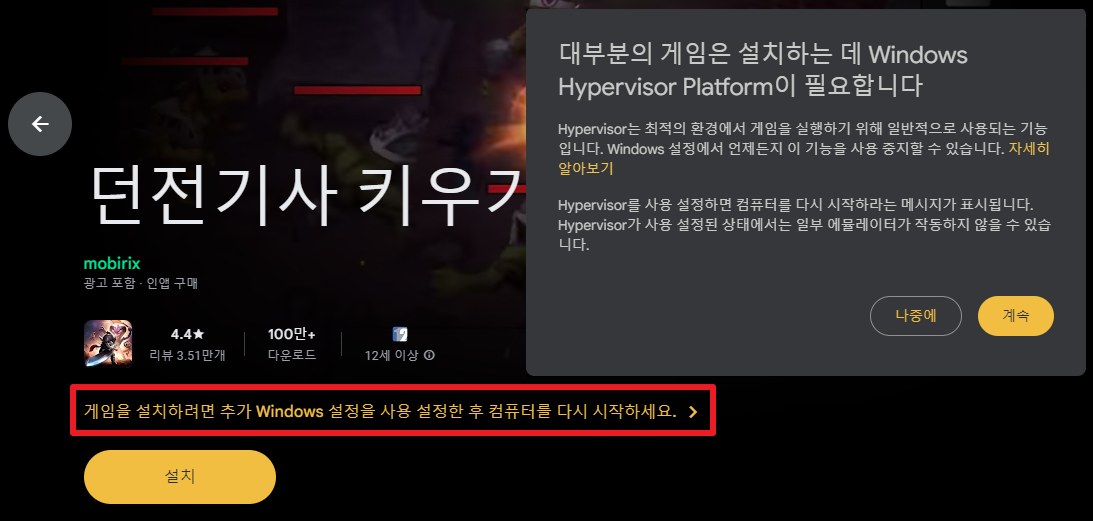This screenshot has height=521, width=1093.
Task: Click the Hypervisor Platform dialog heading
Action: (763, 70)
